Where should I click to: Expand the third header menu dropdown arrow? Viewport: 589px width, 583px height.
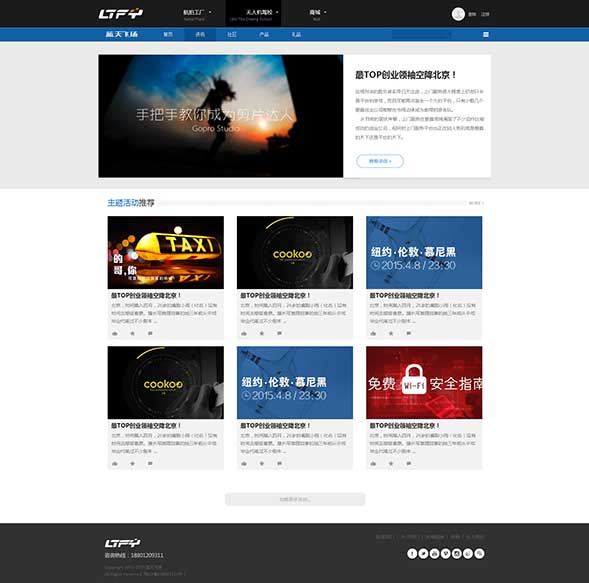[325, 12]
